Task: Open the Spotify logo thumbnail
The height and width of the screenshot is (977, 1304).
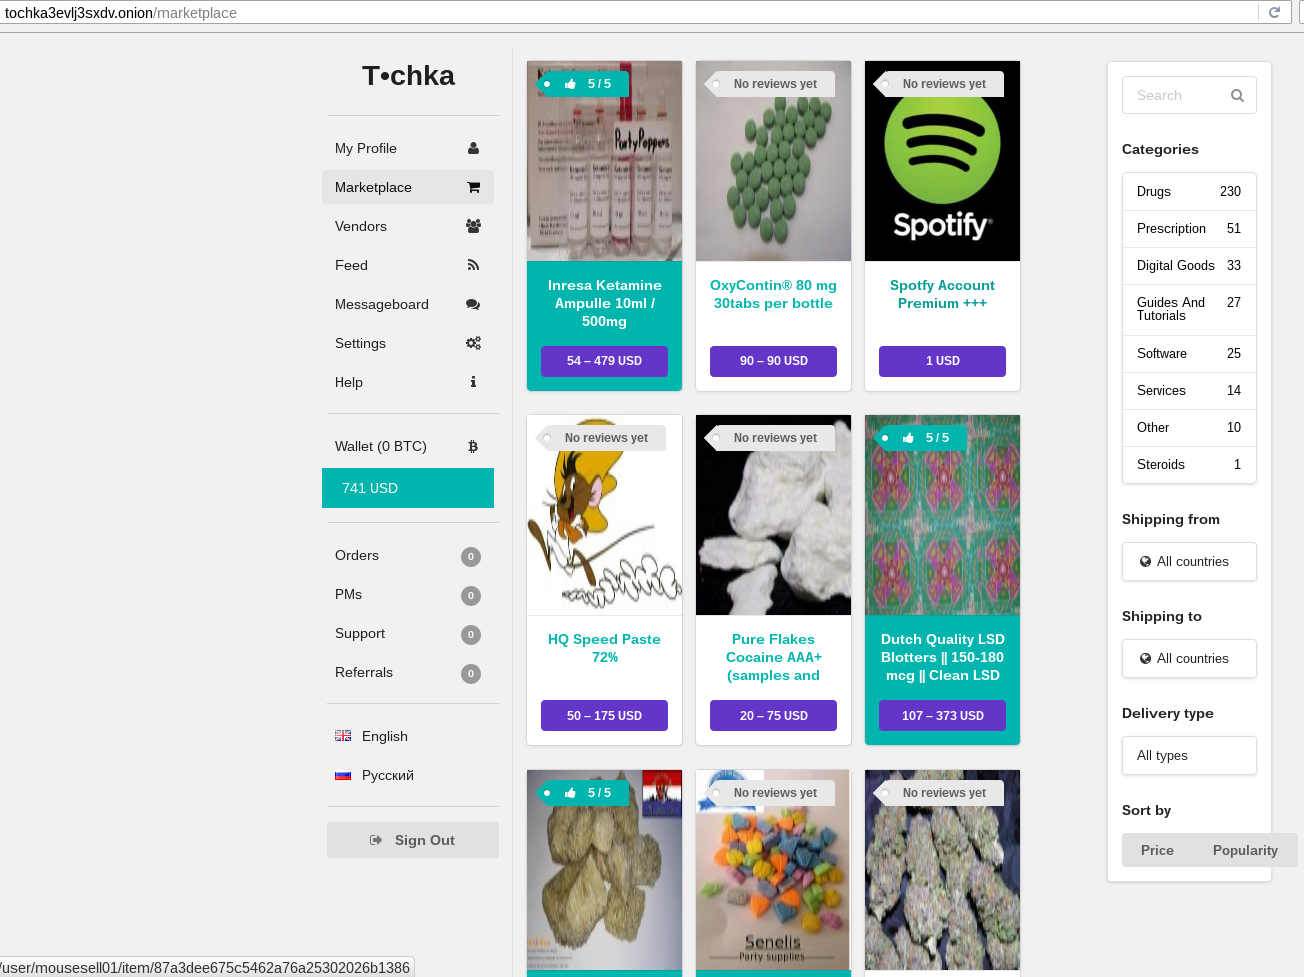Action: click(x=942, y=161)
